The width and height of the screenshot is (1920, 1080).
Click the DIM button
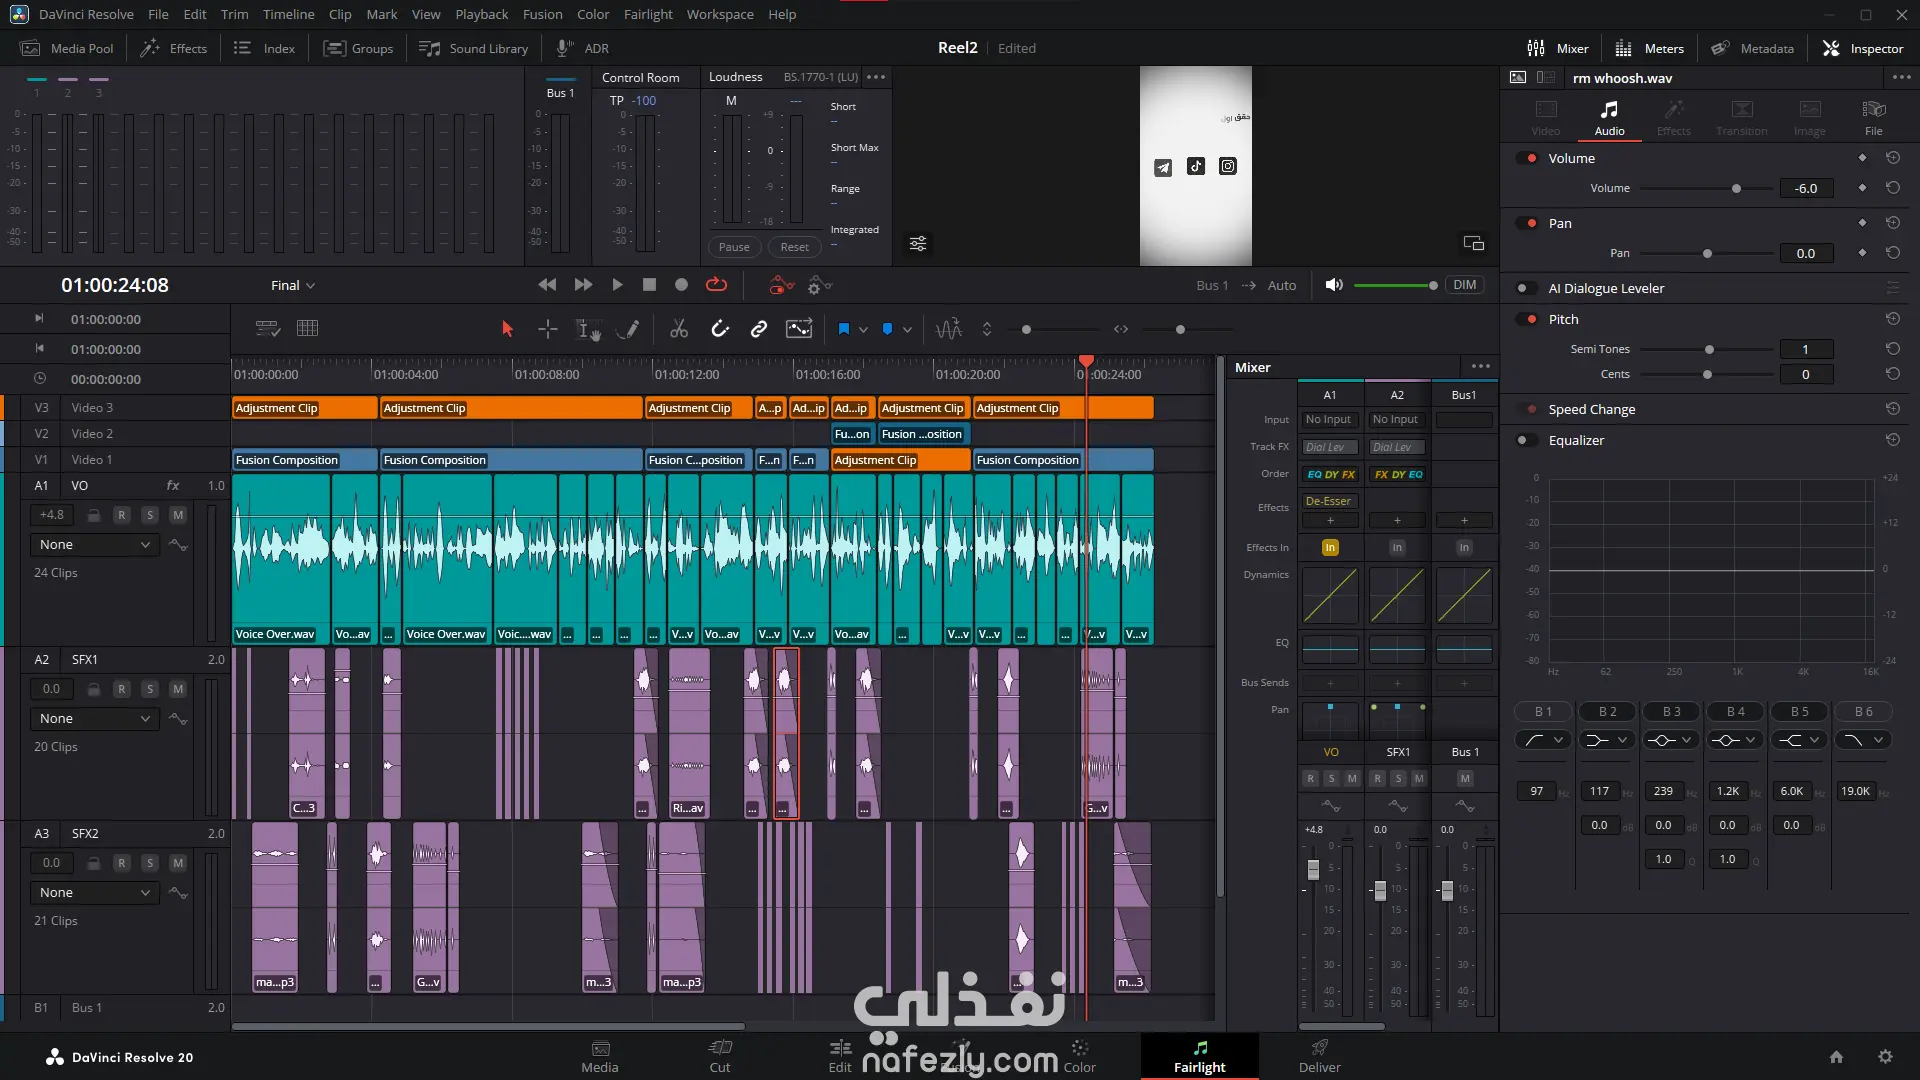click(x=1464, y=285)
